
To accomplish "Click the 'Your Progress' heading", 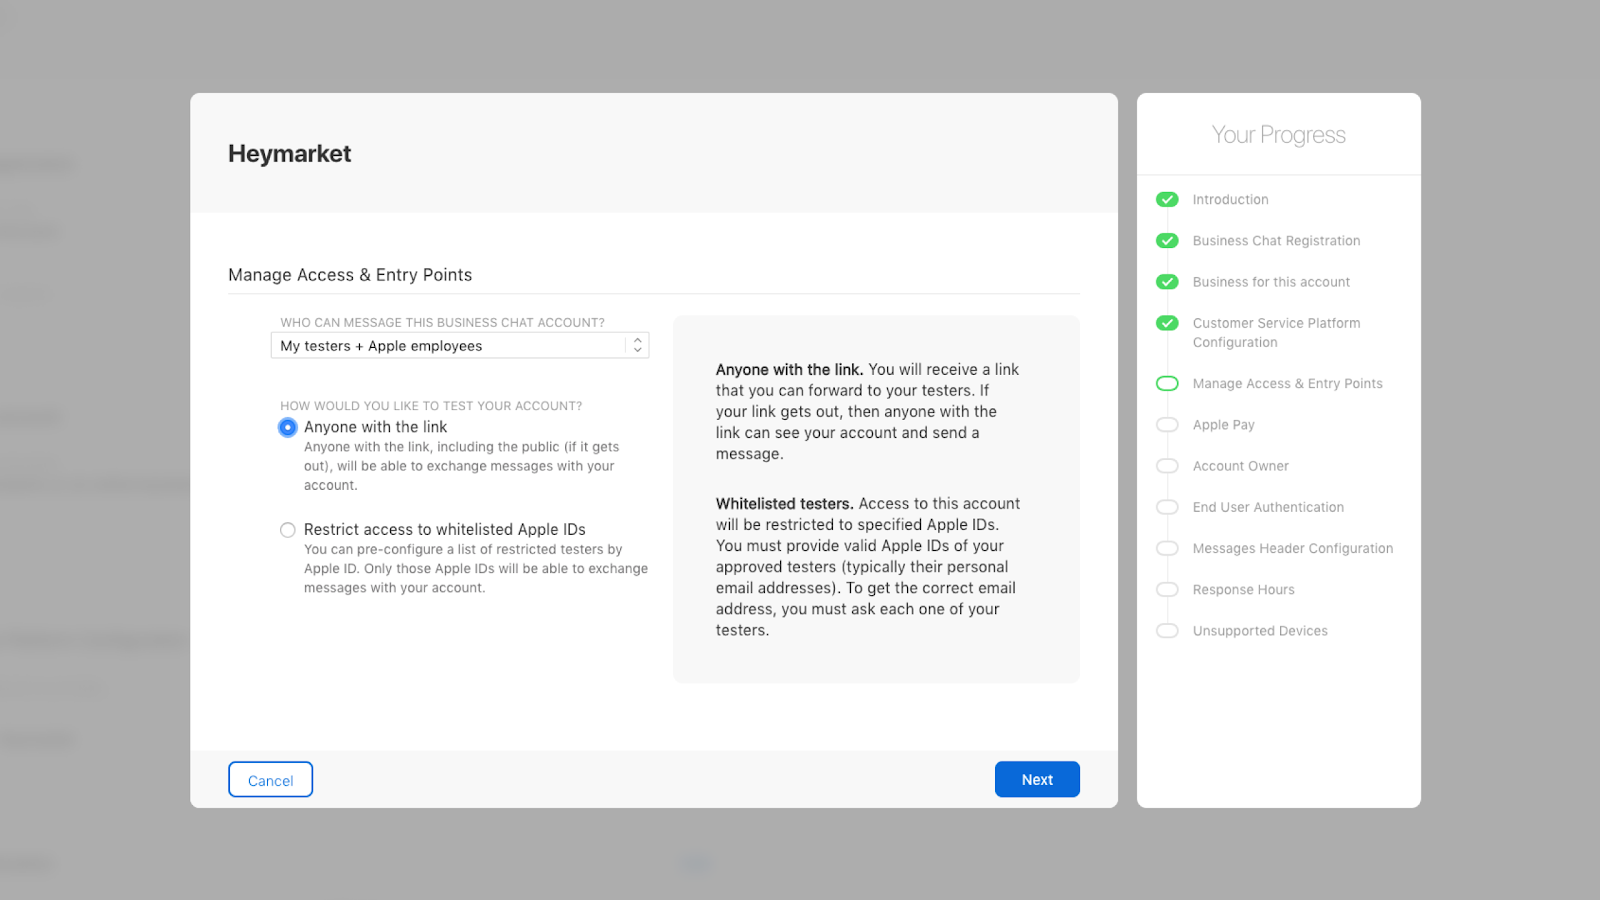I will 1279,135.
